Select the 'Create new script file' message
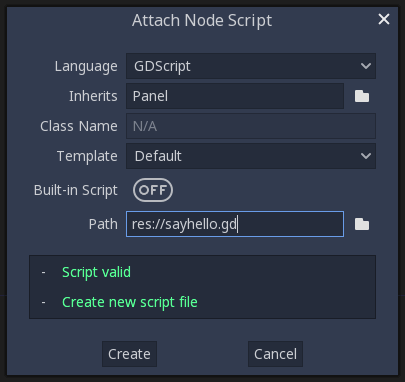Viewport: 405px width, 382px height. click(130, 302)
